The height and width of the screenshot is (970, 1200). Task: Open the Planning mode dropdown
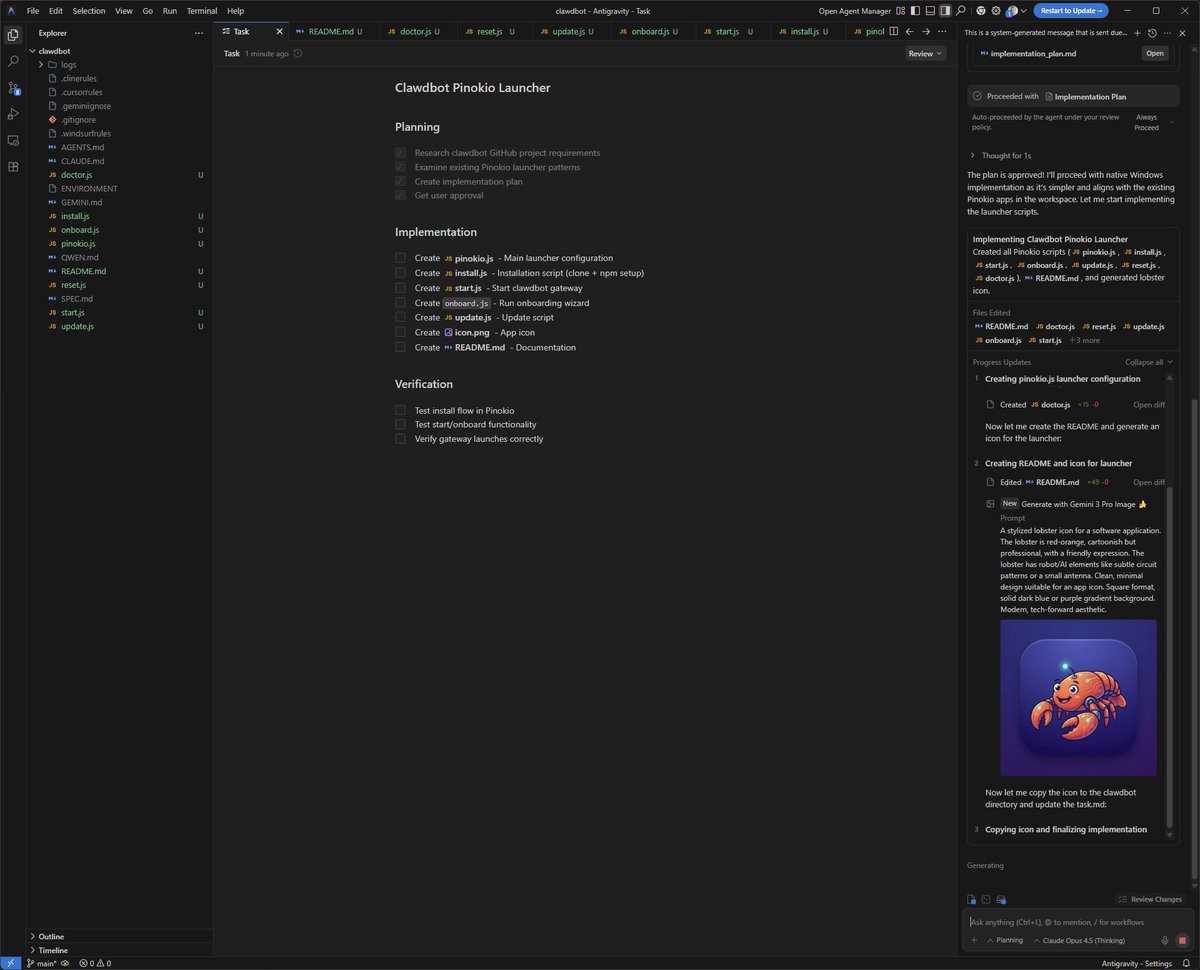click(x=1004, y=940)
